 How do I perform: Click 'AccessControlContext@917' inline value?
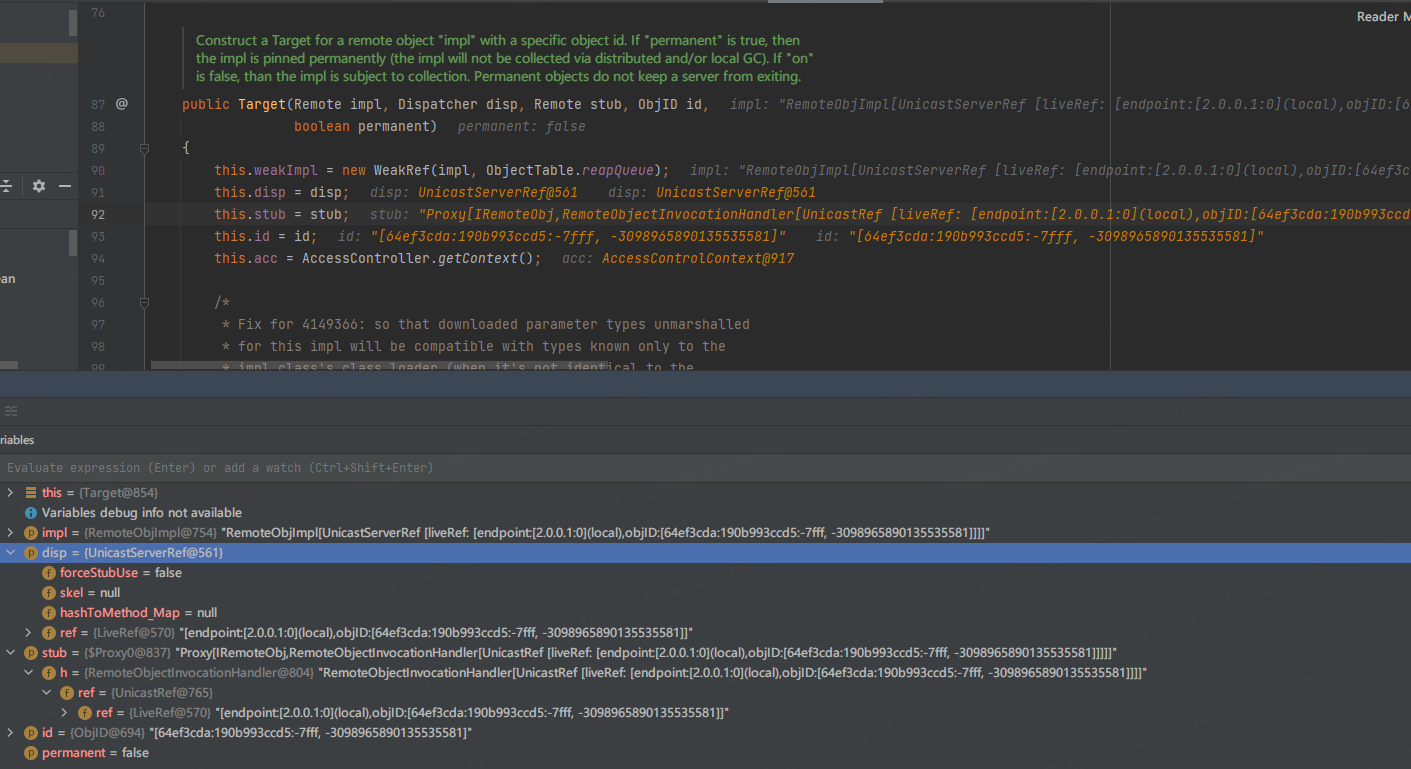[698, 258]
